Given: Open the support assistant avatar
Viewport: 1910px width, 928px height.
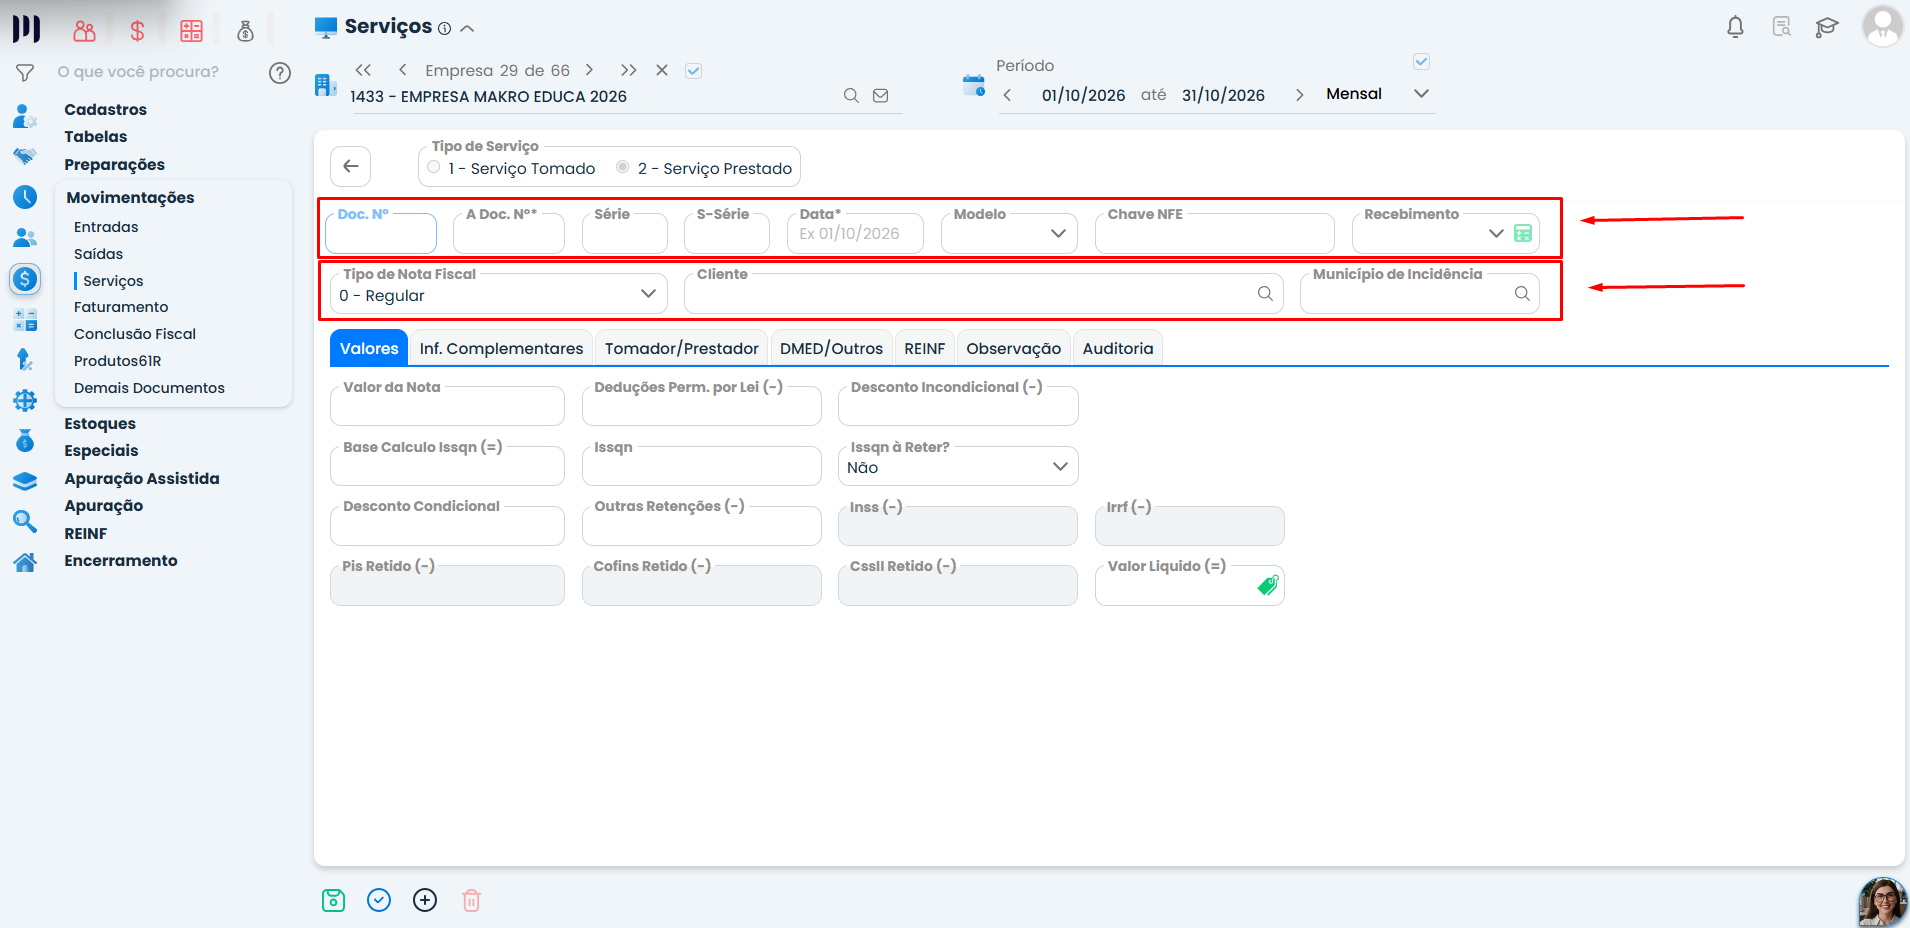Looking at the screenshot, I should pos(1883,902).
